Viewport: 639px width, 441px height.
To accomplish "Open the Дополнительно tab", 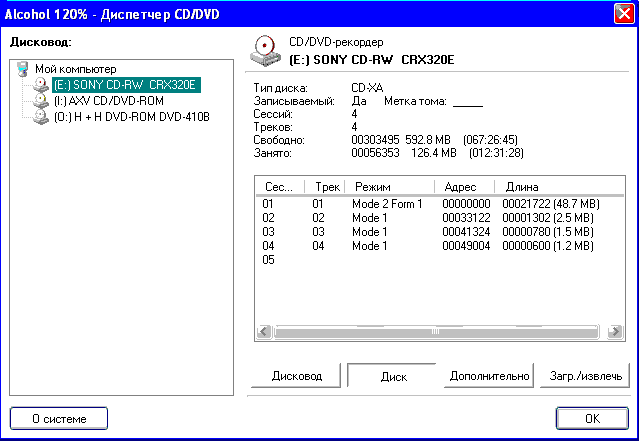I will (x=488, y=376).
